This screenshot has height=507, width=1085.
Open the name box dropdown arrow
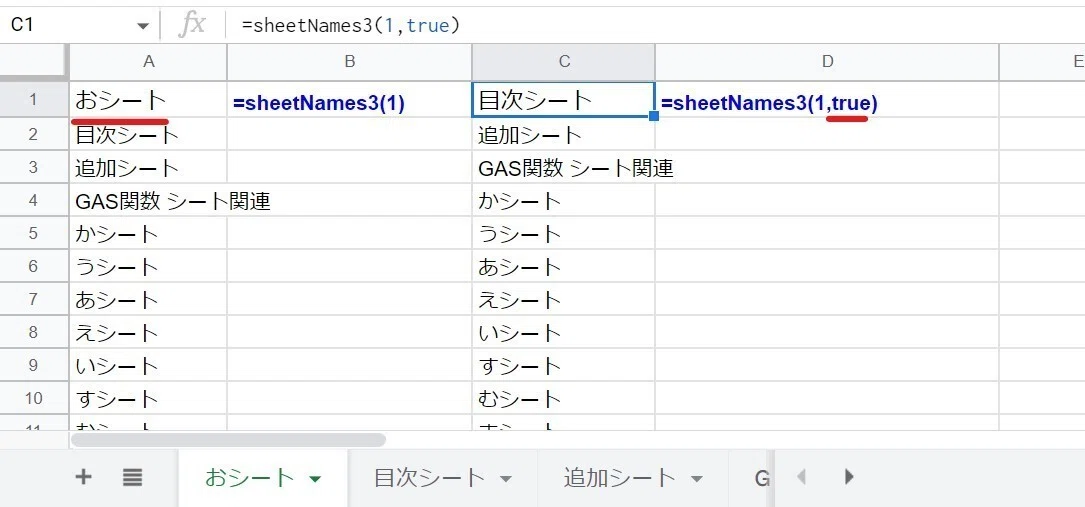[143, 26]
